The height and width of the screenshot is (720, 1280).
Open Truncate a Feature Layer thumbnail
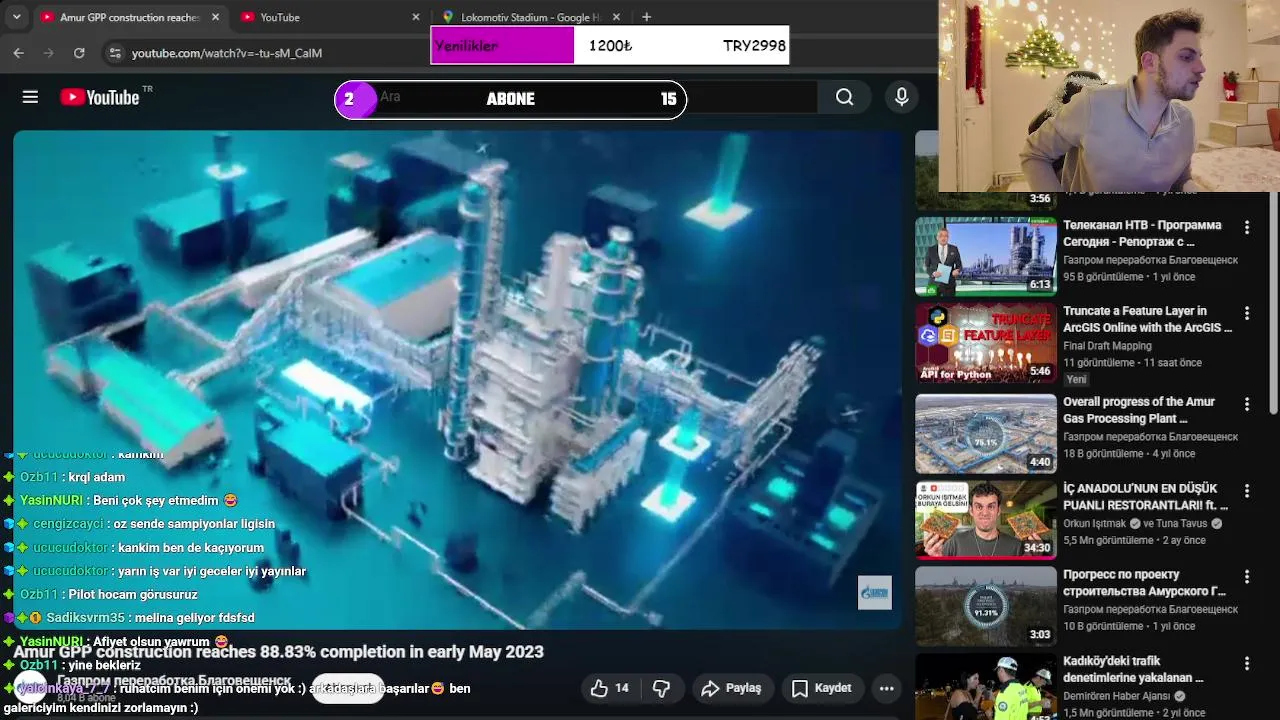click(x=986, y=343)
